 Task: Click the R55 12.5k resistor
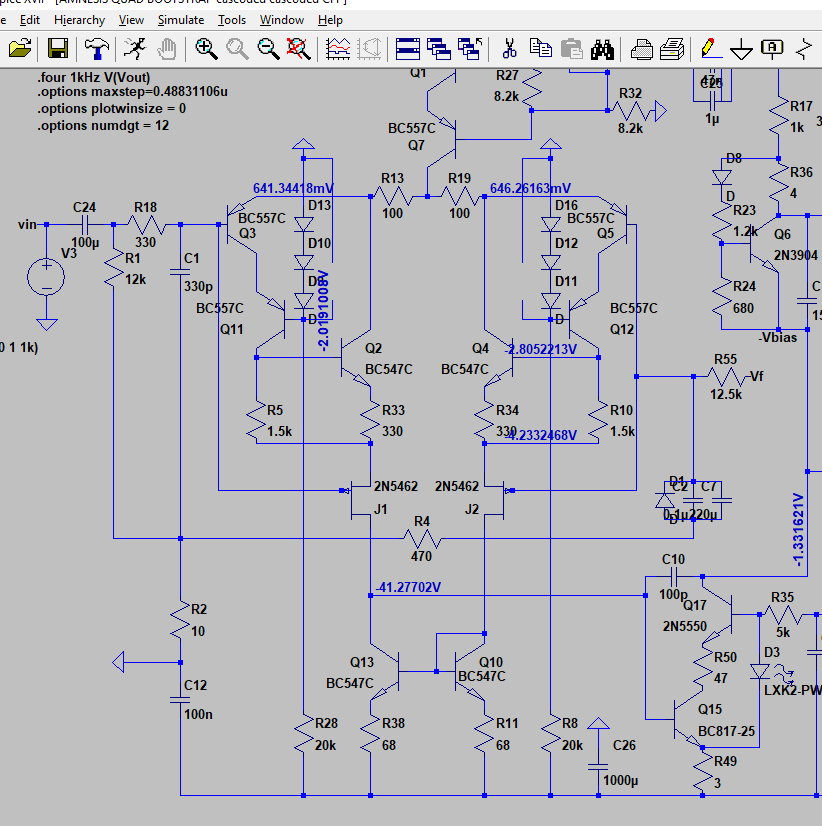pos(727,377)
